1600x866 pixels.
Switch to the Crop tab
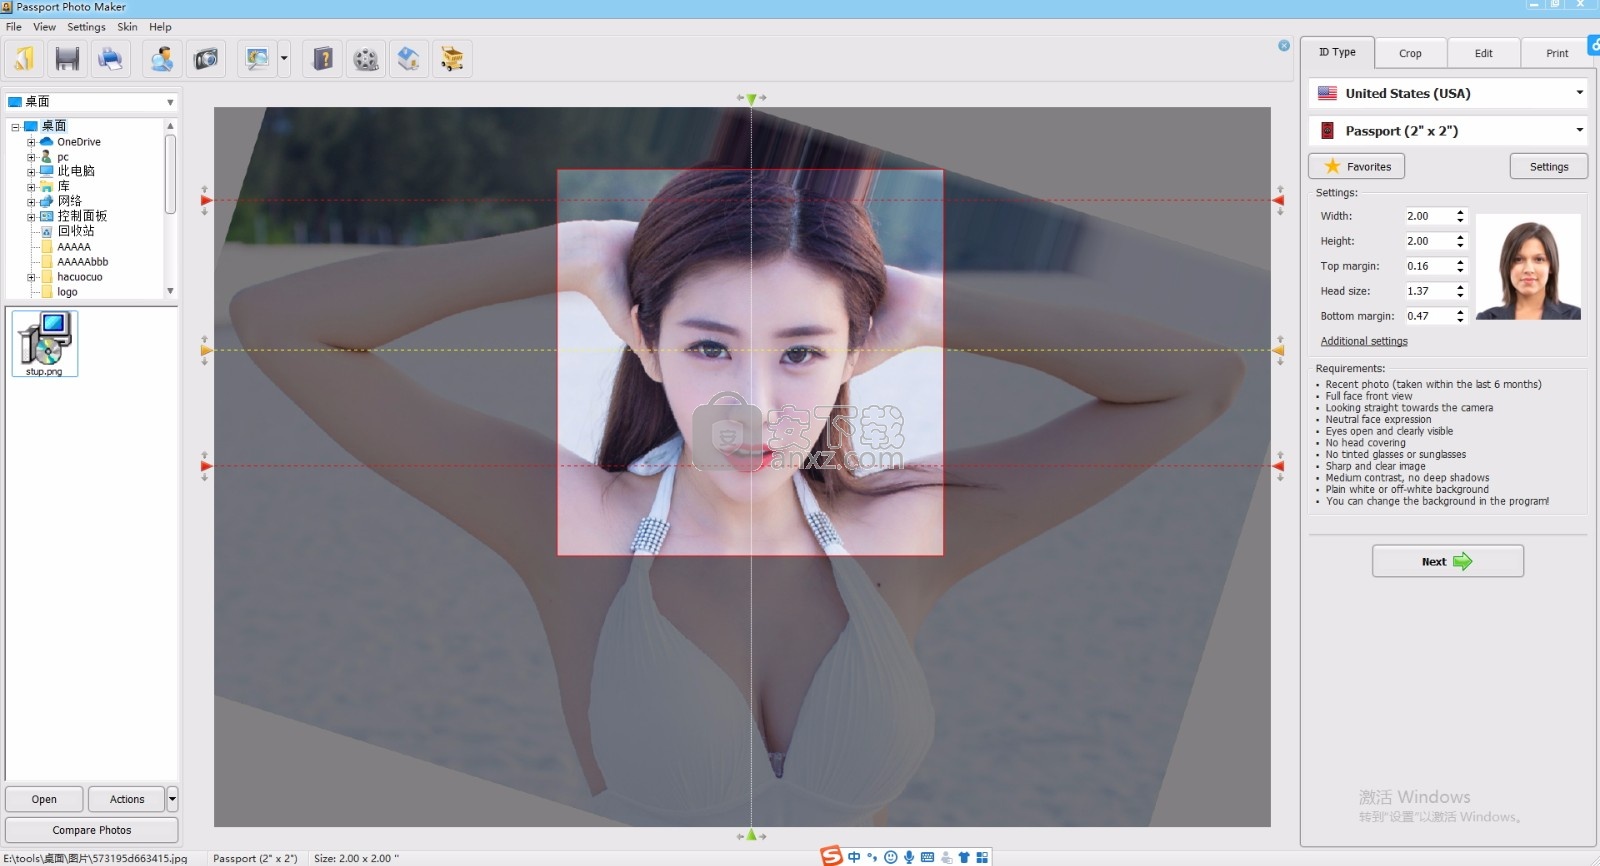click(x=1410, y=53)
